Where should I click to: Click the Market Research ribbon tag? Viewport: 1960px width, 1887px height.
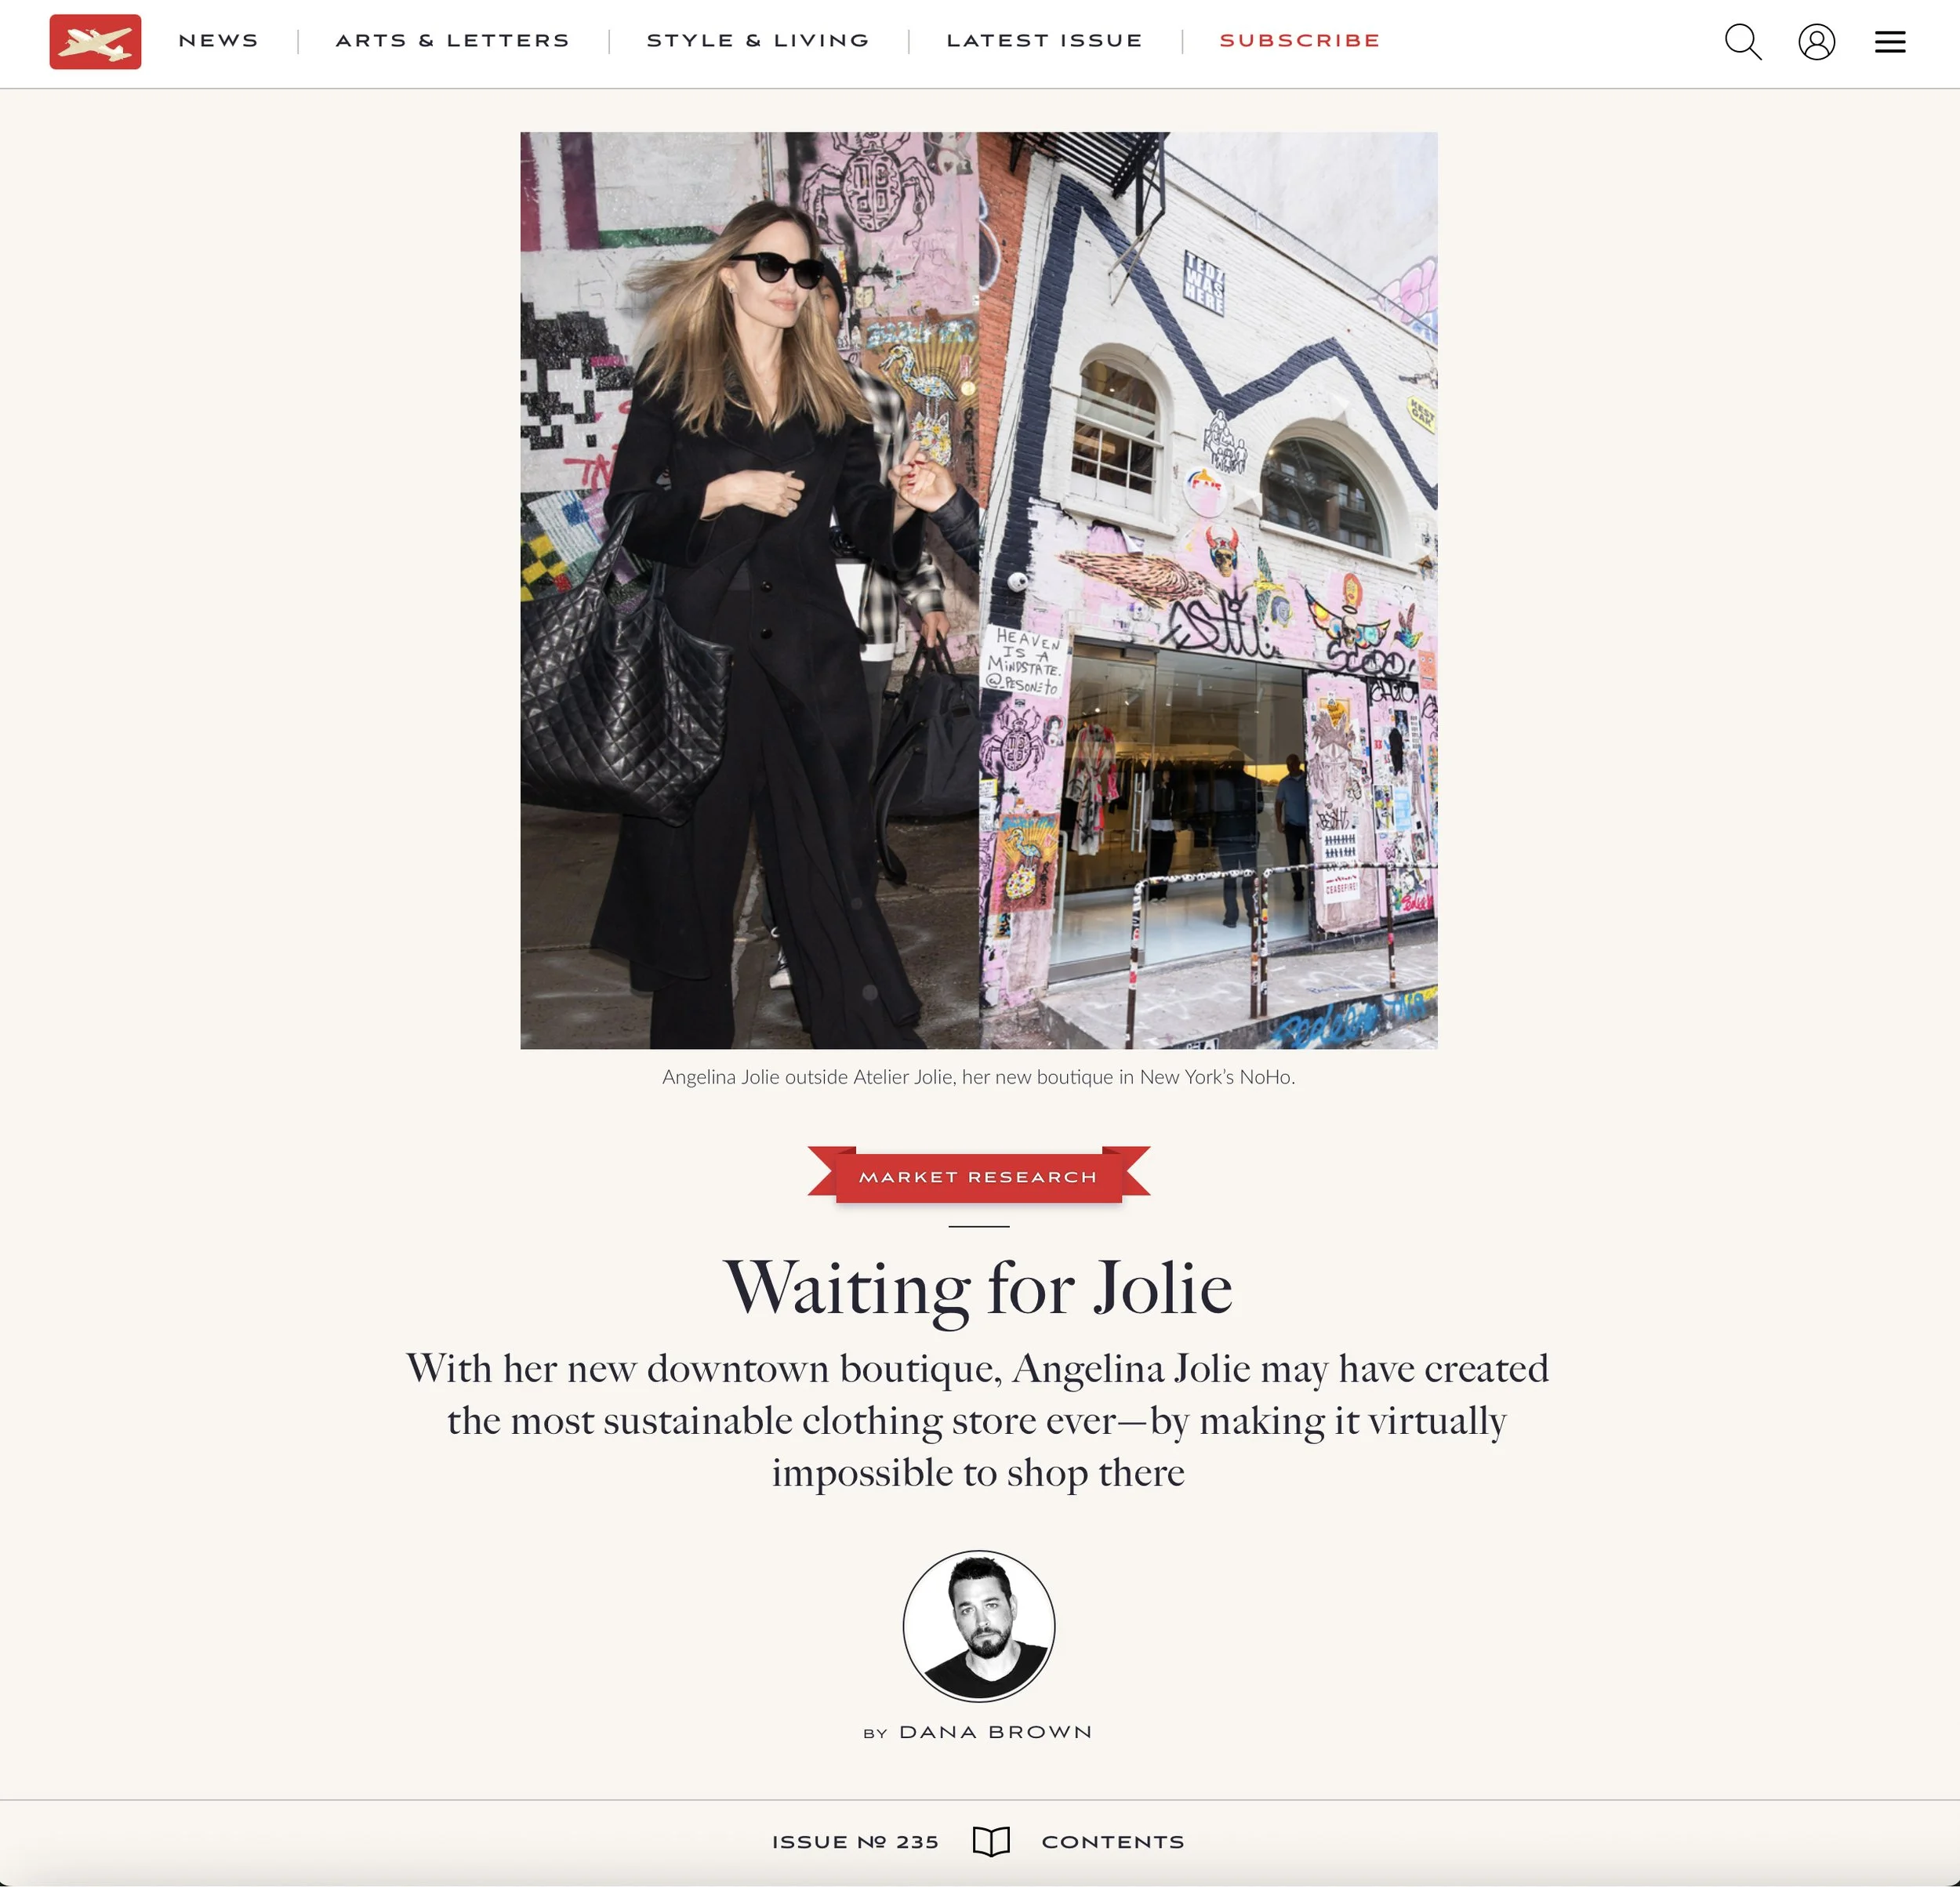coord(979,1175)
